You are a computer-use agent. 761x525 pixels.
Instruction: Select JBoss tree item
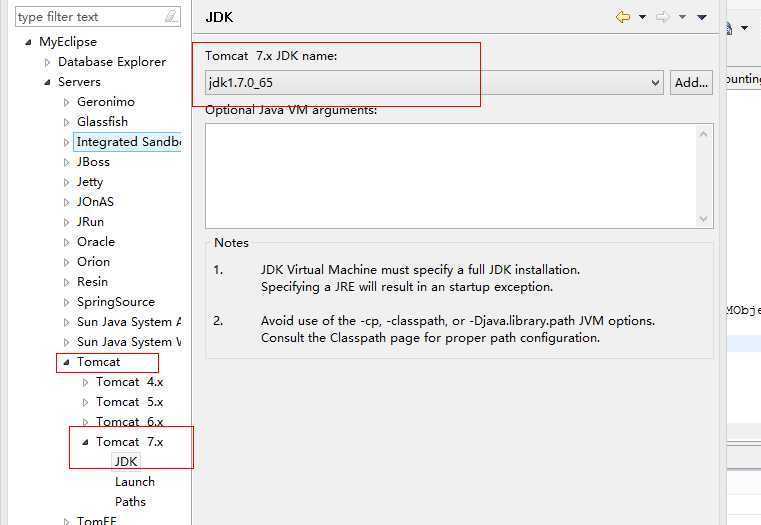tap(93, 162)
